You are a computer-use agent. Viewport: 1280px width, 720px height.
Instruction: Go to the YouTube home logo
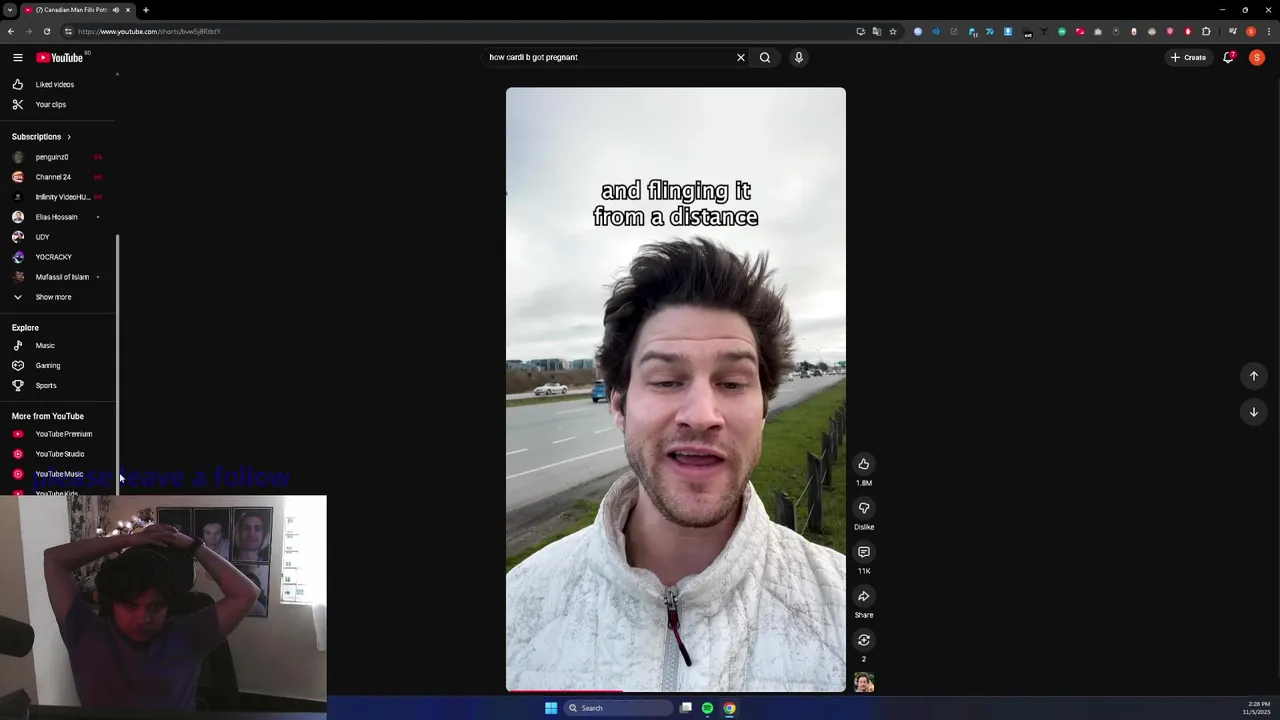pos(60,57)
